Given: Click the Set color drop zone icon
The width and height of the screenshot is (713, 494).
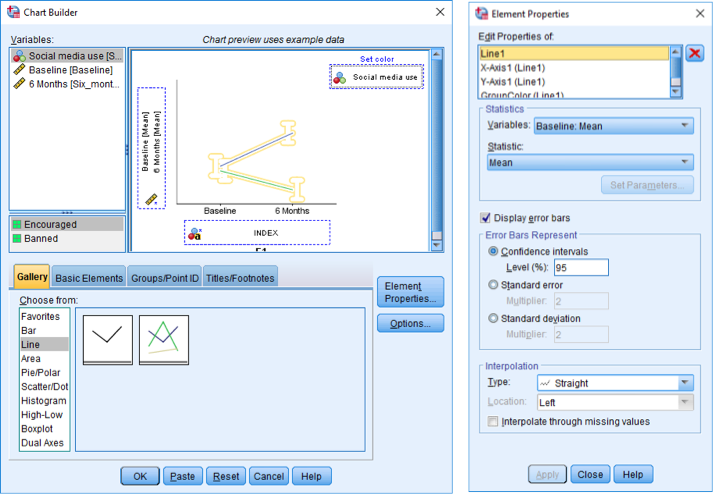Looking at the screenshot, I should 340,77.
